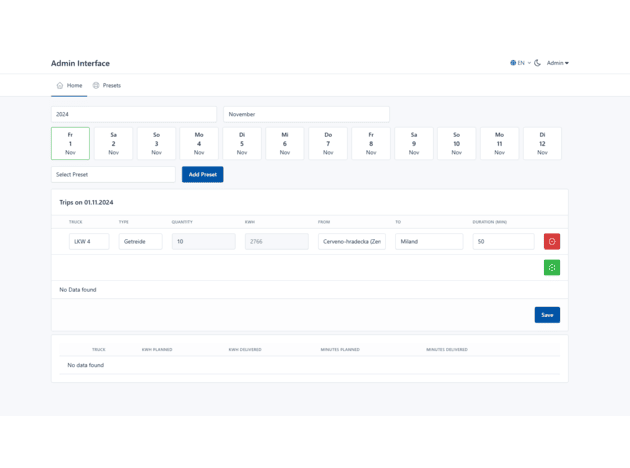630x468 pixels.
Task: Open the November month selector
Action: pyautogui.click(x=306, y=114)
